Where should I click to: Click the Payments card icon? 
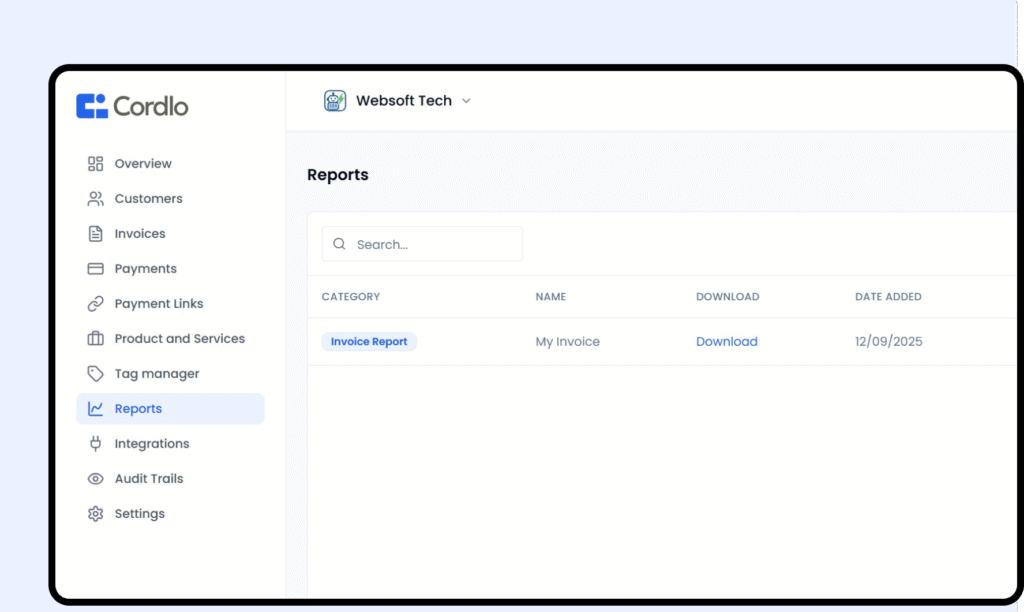(x=96, y=269)
